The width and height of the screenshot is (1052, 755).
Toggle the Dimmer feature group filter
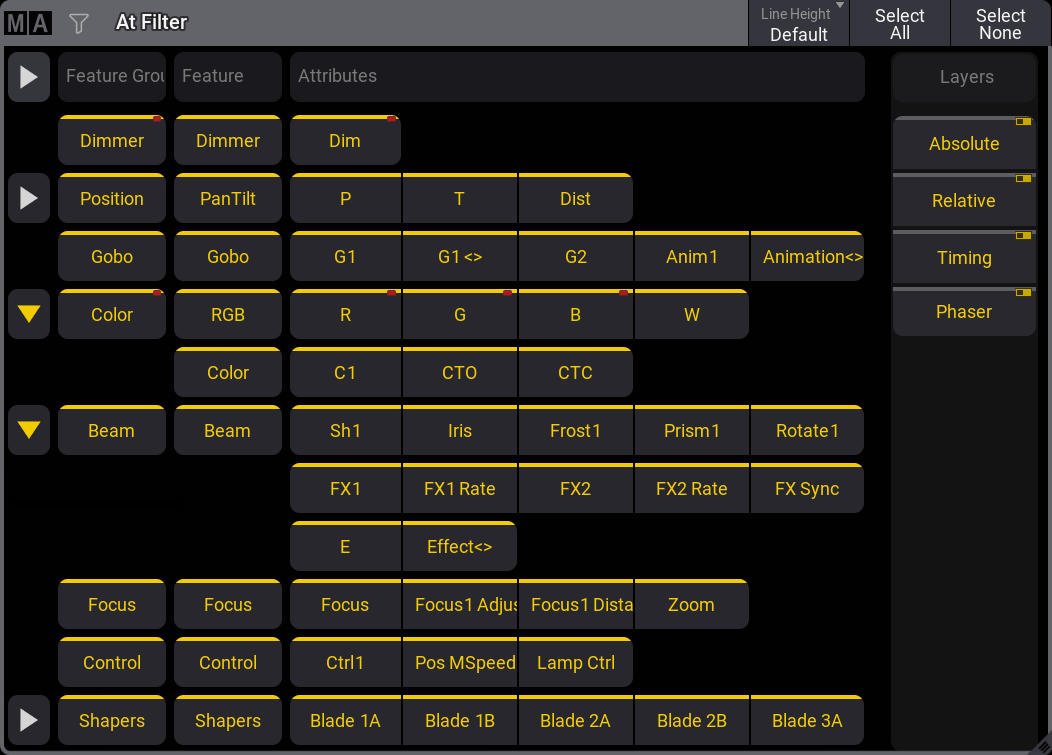(x=112, y=141)
